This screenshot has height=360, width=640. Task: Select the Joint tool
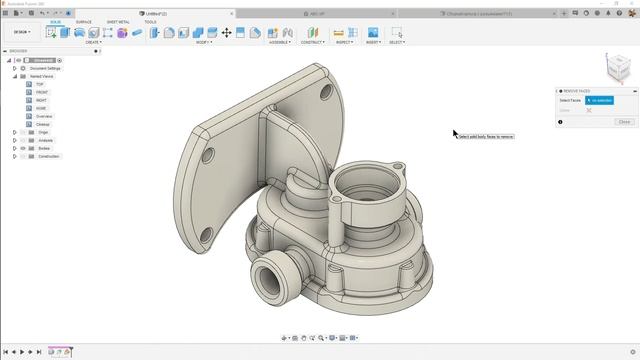[287, 32]
